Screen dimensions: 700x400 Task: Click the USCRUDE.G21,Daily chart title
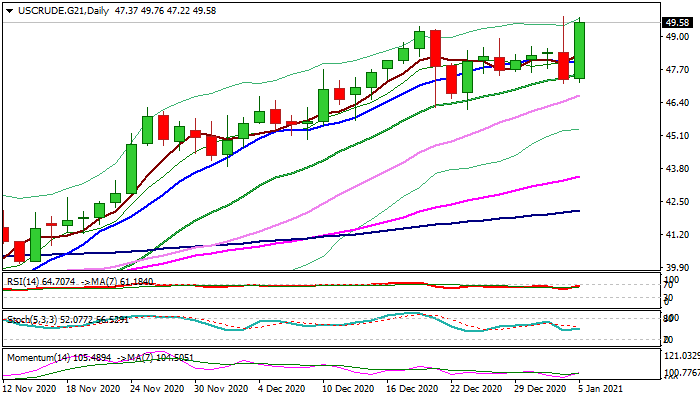tap(57, 10)
